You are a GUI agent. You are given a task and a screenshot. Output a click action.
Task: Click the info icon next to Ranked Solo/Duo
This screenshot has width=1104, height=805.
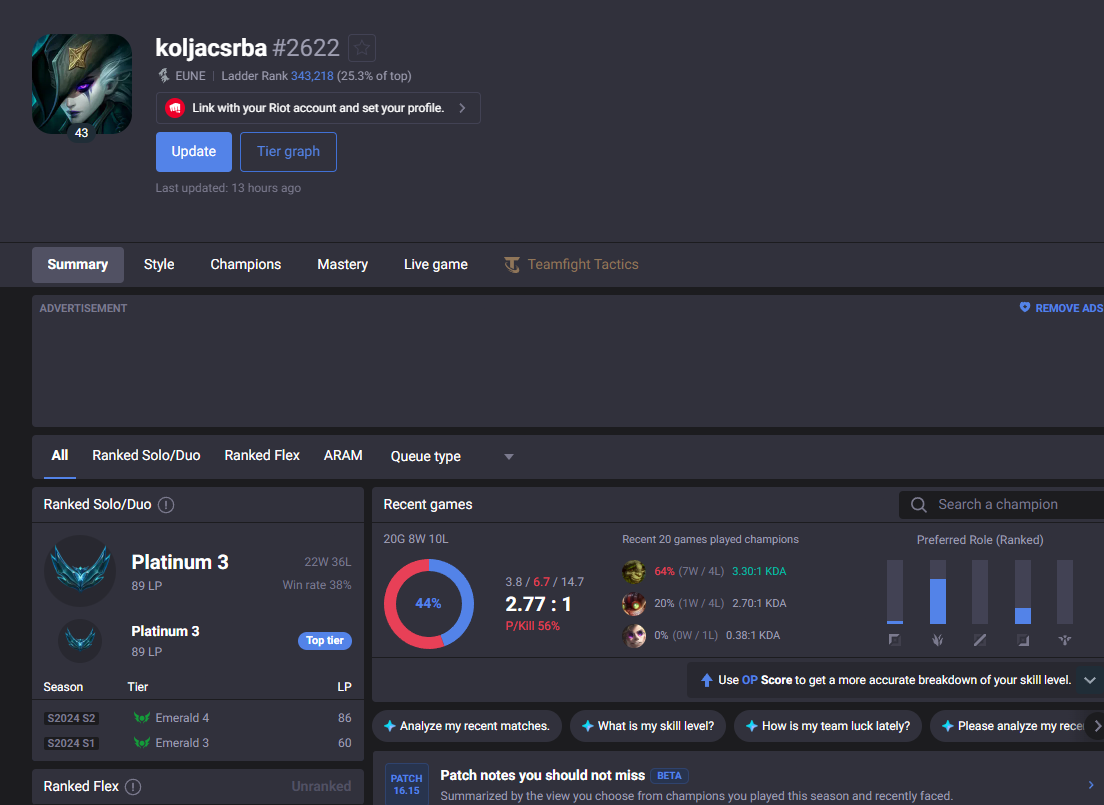[x=165, y=505]
